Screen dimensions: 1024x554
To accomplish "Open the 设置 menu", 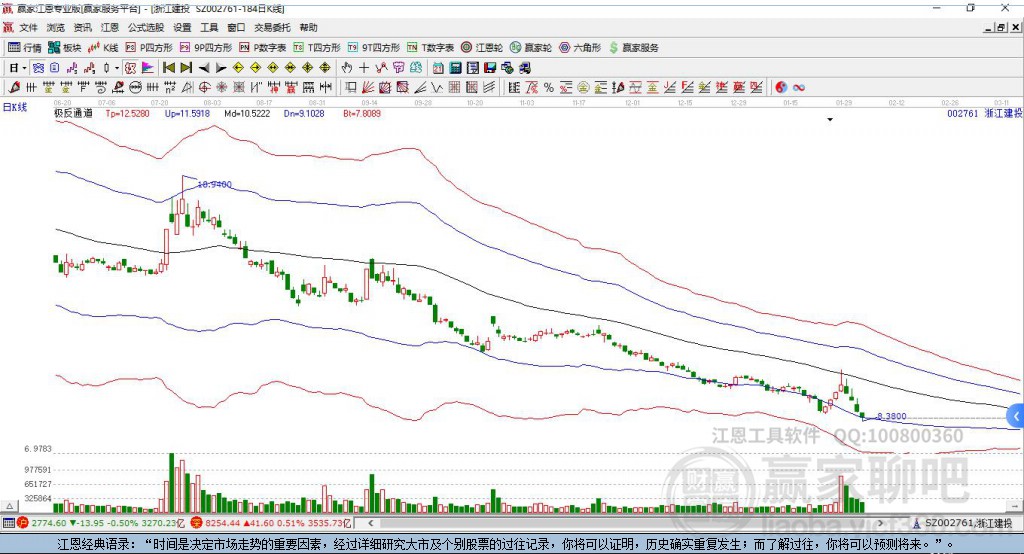I will [182, 27].
